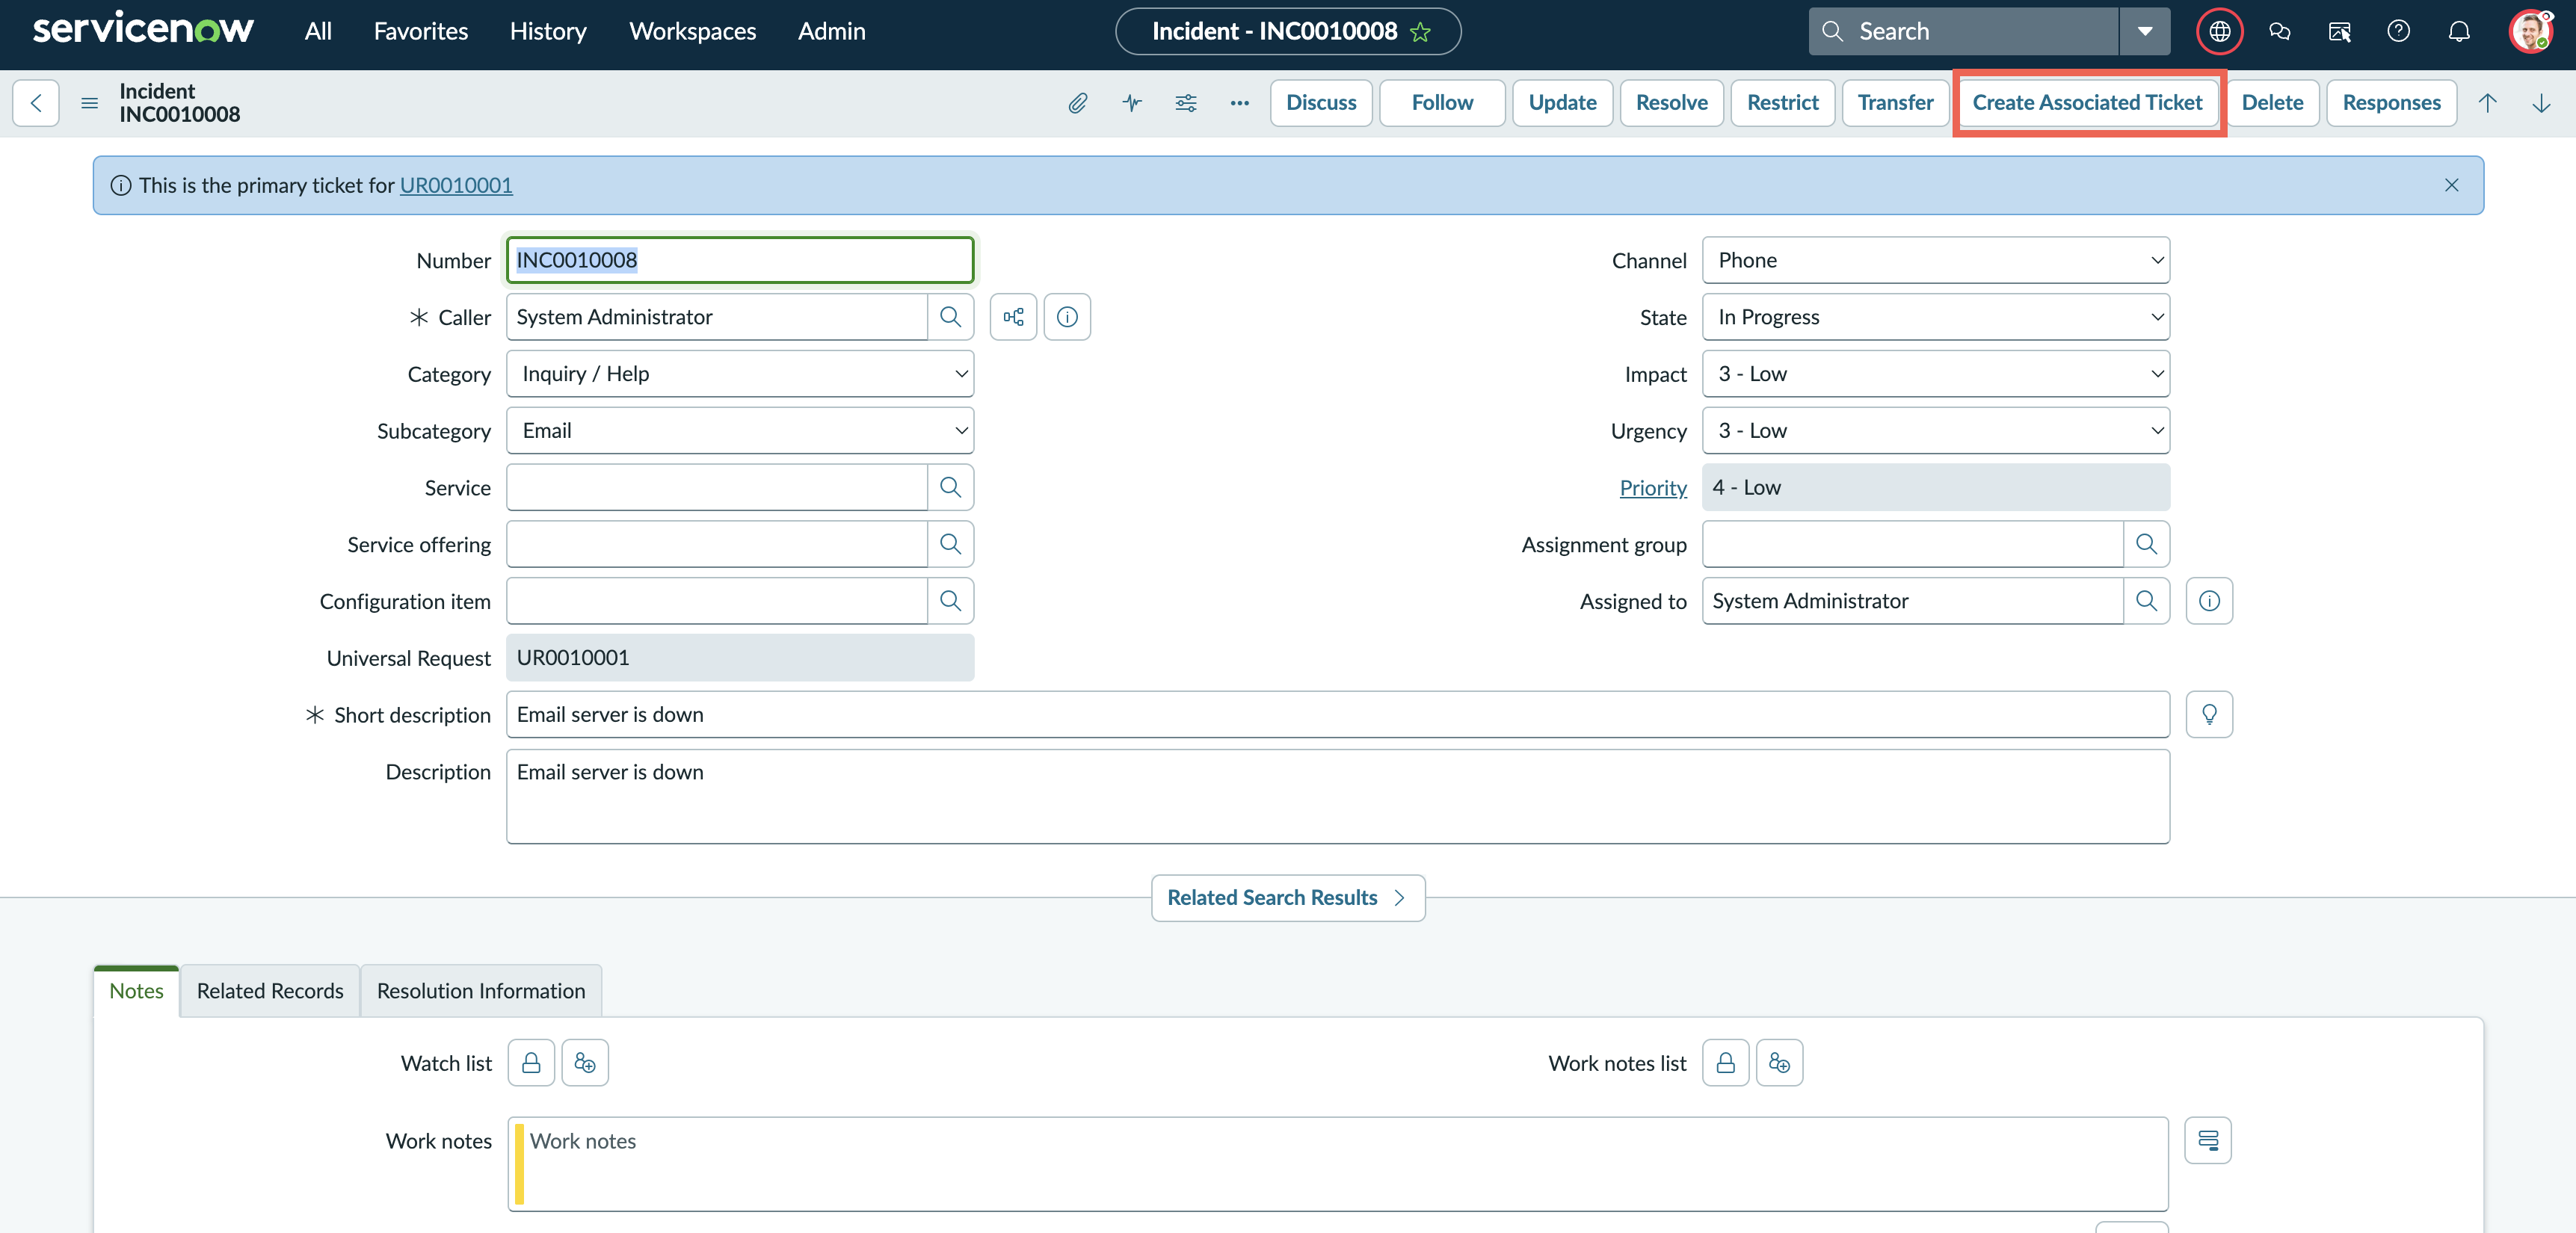The image size is (2576, 1233).
Task: Open the Favorites menu
Action: tap(421, 31)
